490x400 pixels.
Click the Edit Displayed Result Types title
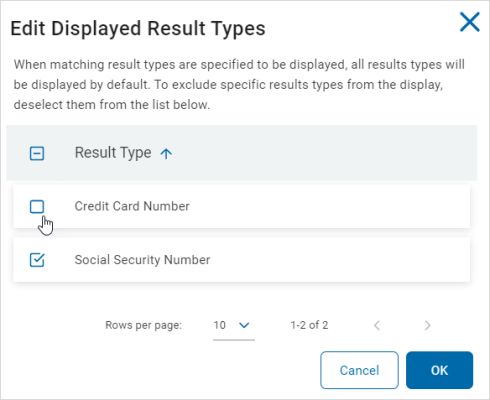click(x=138, y=28)
